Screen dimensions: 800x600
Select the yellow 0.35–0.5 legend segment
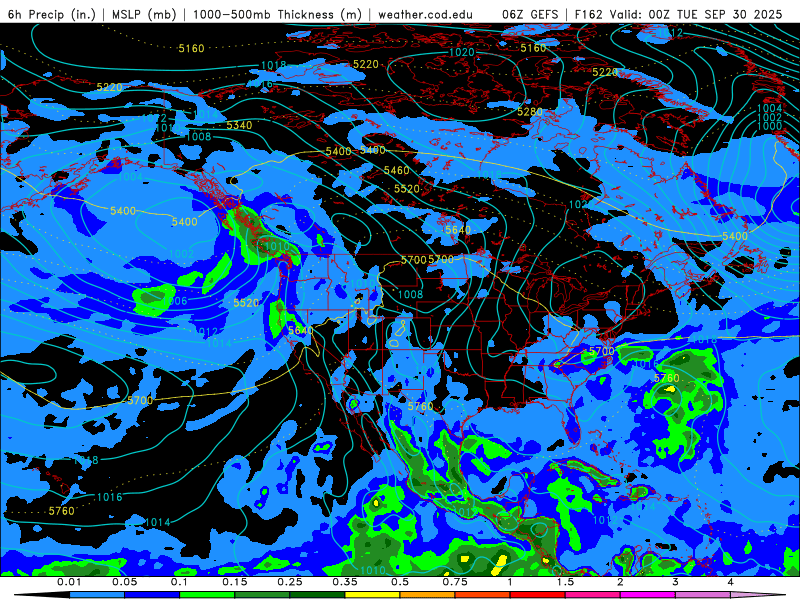click(372, 595)
